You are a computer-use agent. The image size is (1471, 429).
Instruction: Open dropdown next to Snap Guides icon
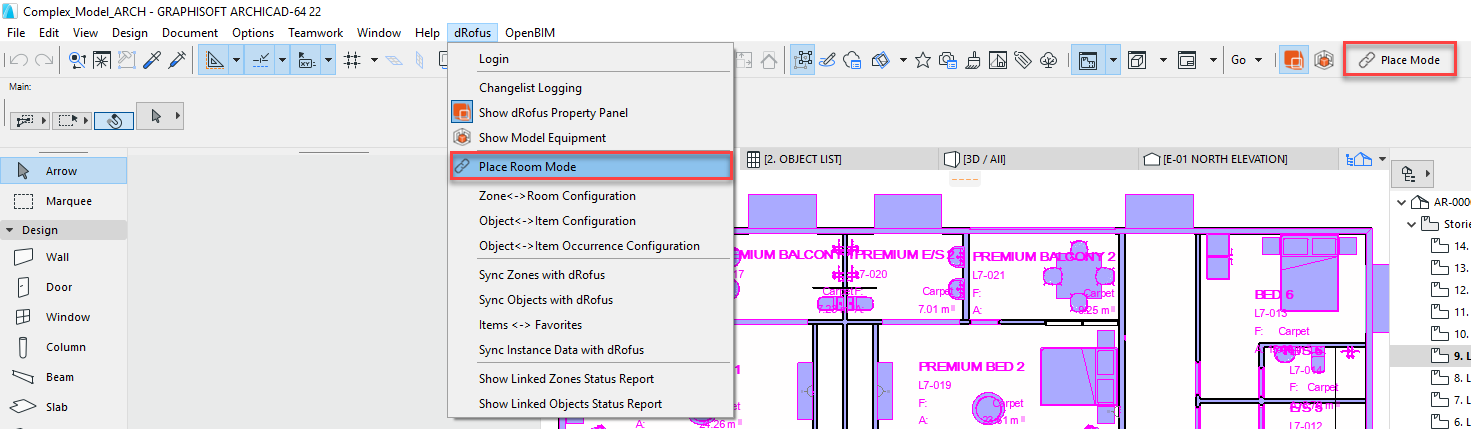tap(283, 60)
